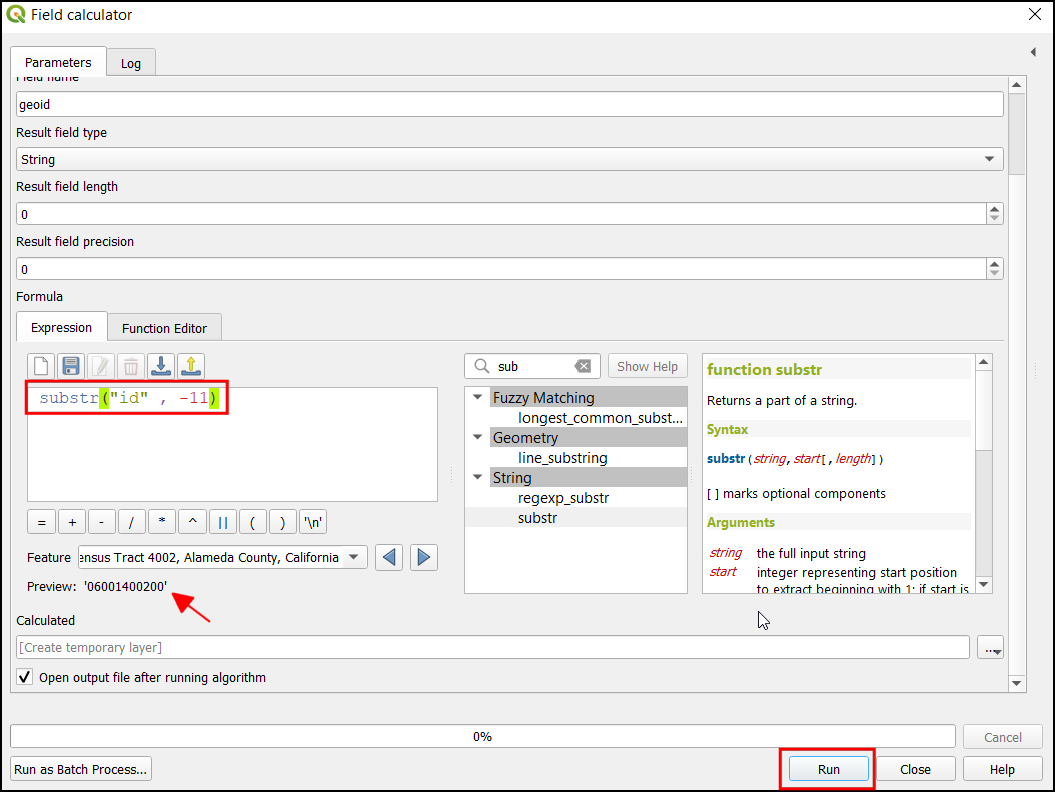
Task: Export user expressions with the upload arrow icon
Action: (191, 366)
